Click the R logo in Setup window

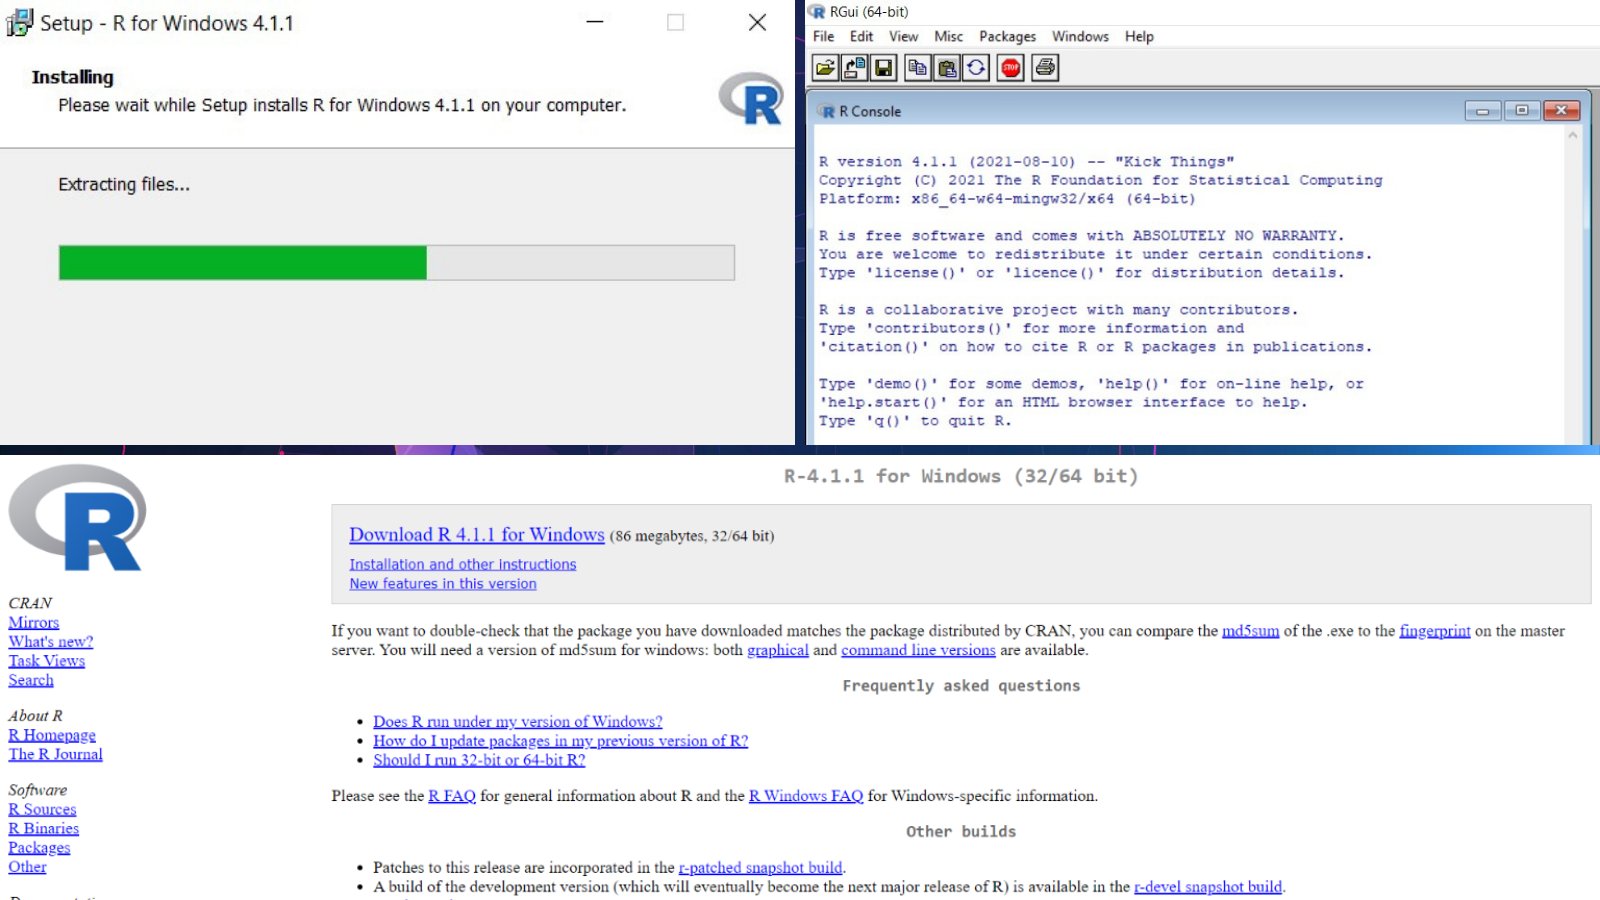point(751,98)
